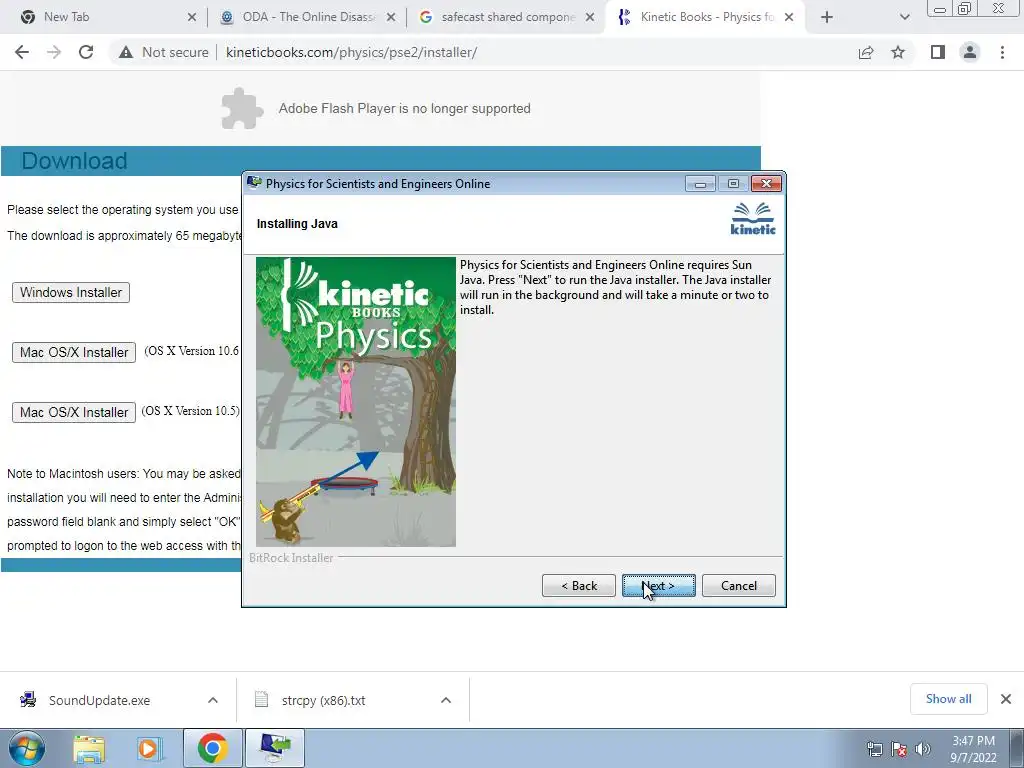1024x768 pixels.
Task: Click the installer title bar icon
Action: pyautogui.click(x=254, y=183)
